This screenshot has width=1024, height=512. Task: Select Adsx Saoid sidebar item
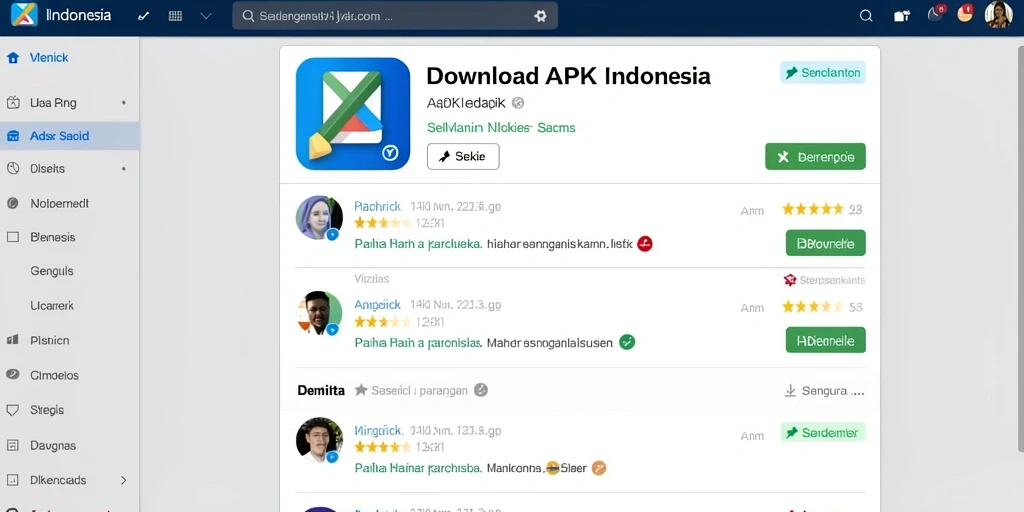(69, 136)
